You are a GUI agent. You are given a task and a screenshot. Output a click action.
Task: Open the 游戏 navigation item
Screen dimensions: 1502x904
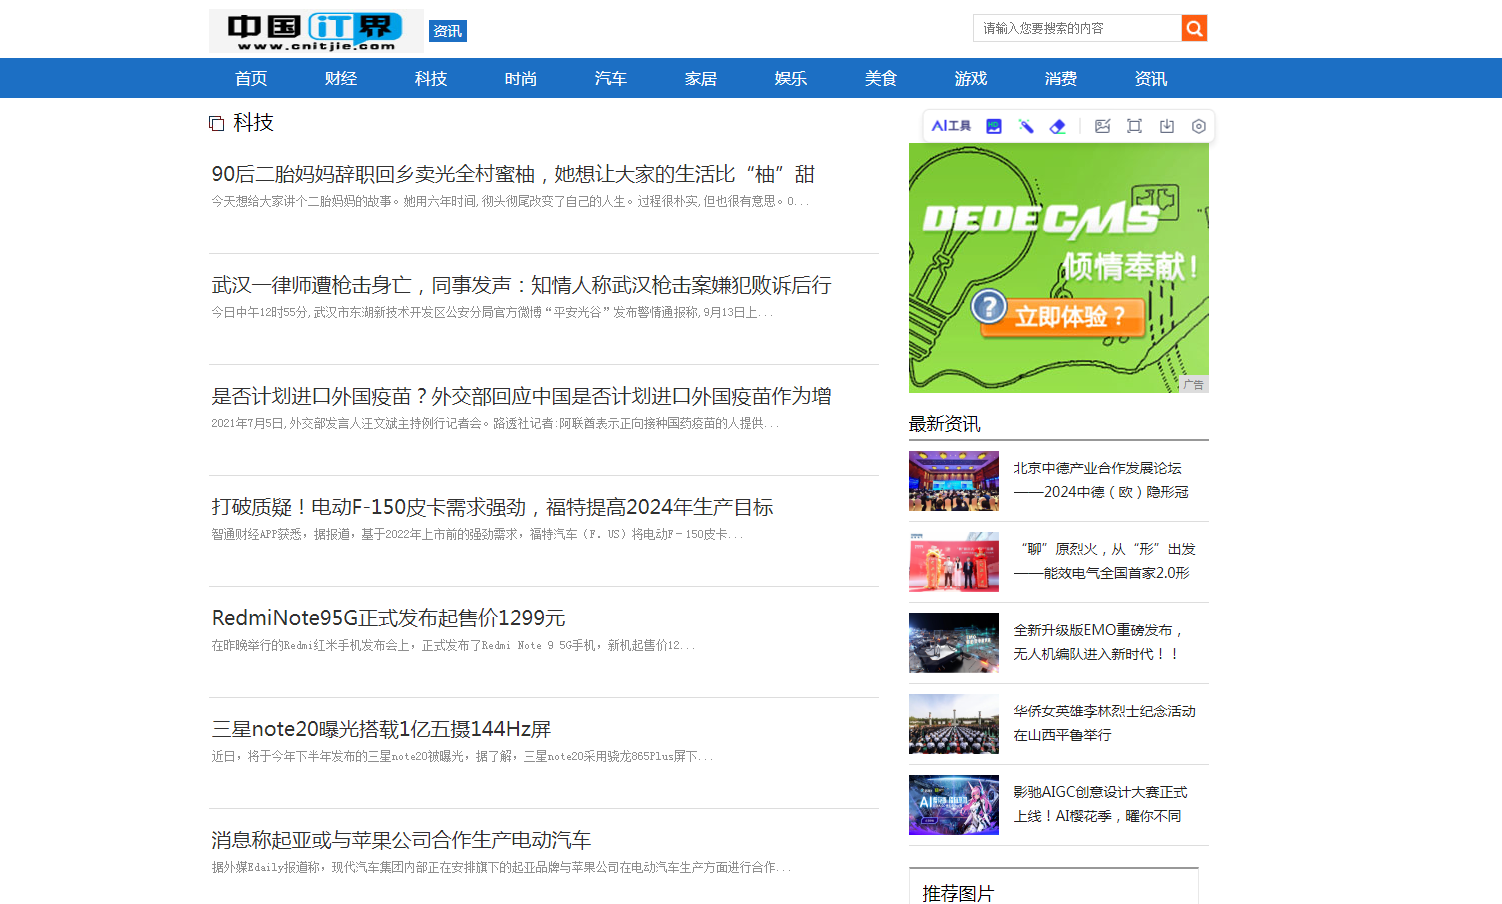click(971, 78)
